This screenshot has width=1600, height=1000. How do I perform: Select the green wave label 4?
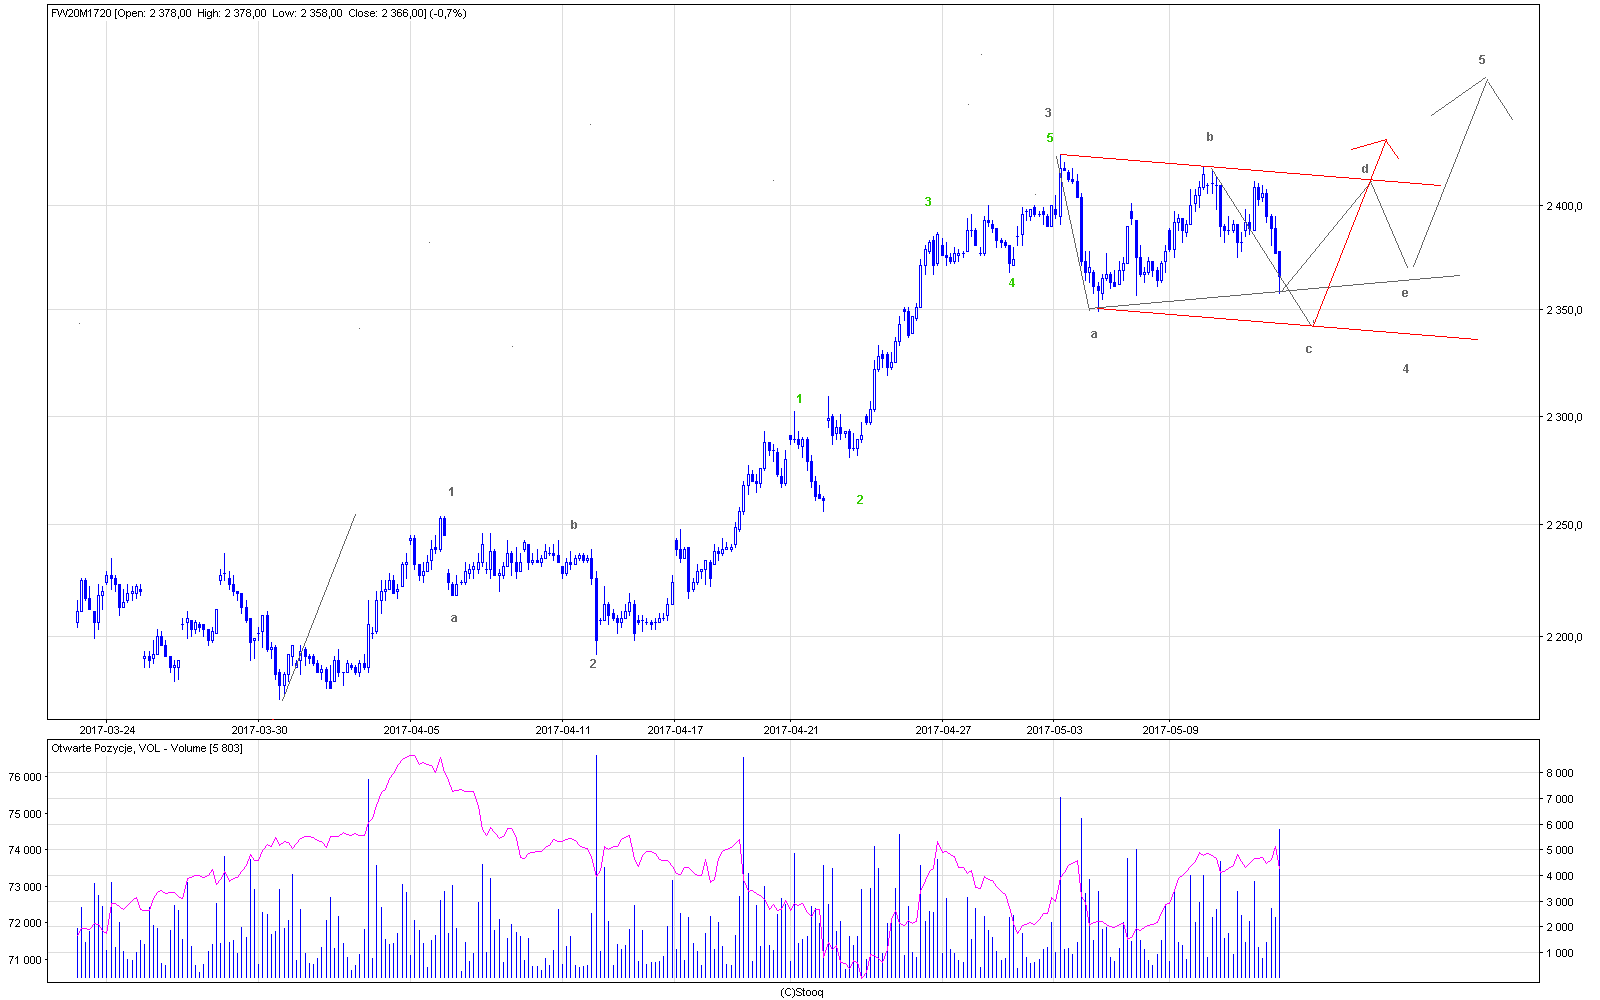pyautogui.click(x=1011, y=283)
